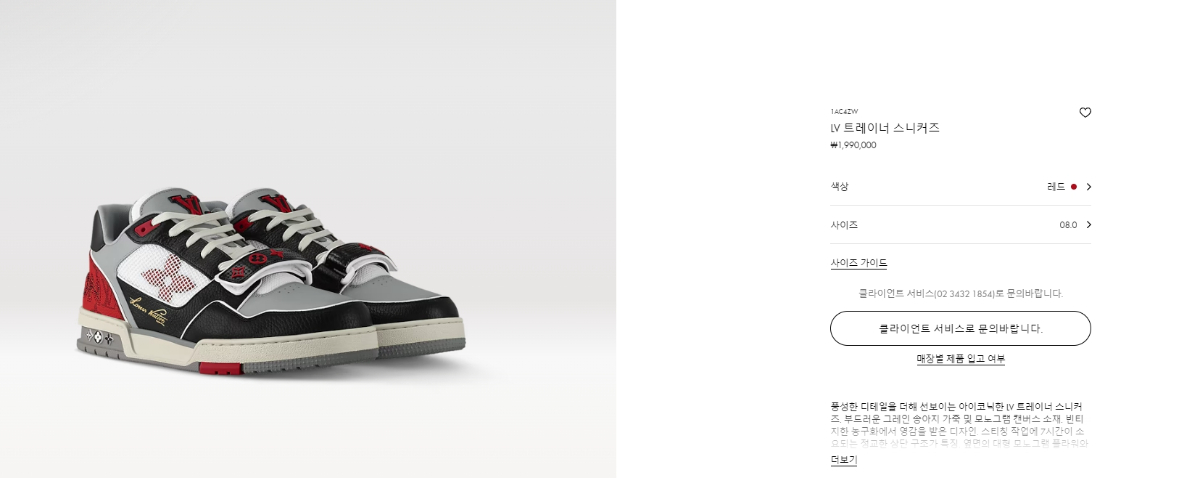Click the ₩1,990,000 price text
The image size is (1200, 478).
click(x=853, y=145)
